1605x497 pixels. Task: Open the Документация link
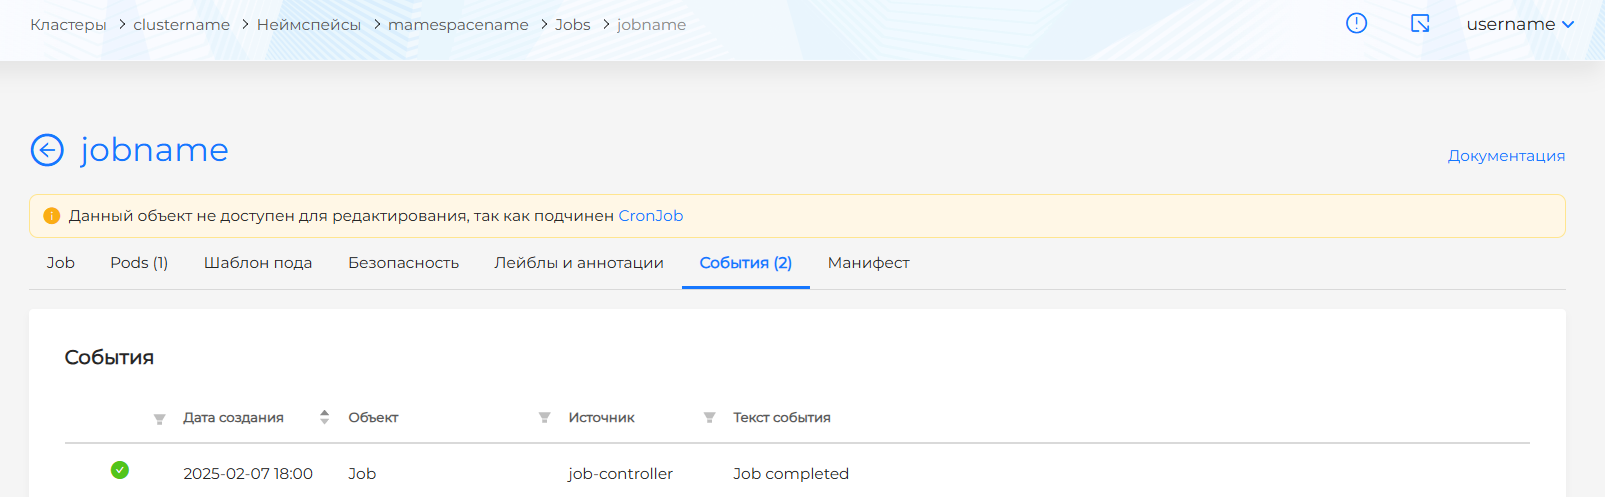coord(1506,156)
